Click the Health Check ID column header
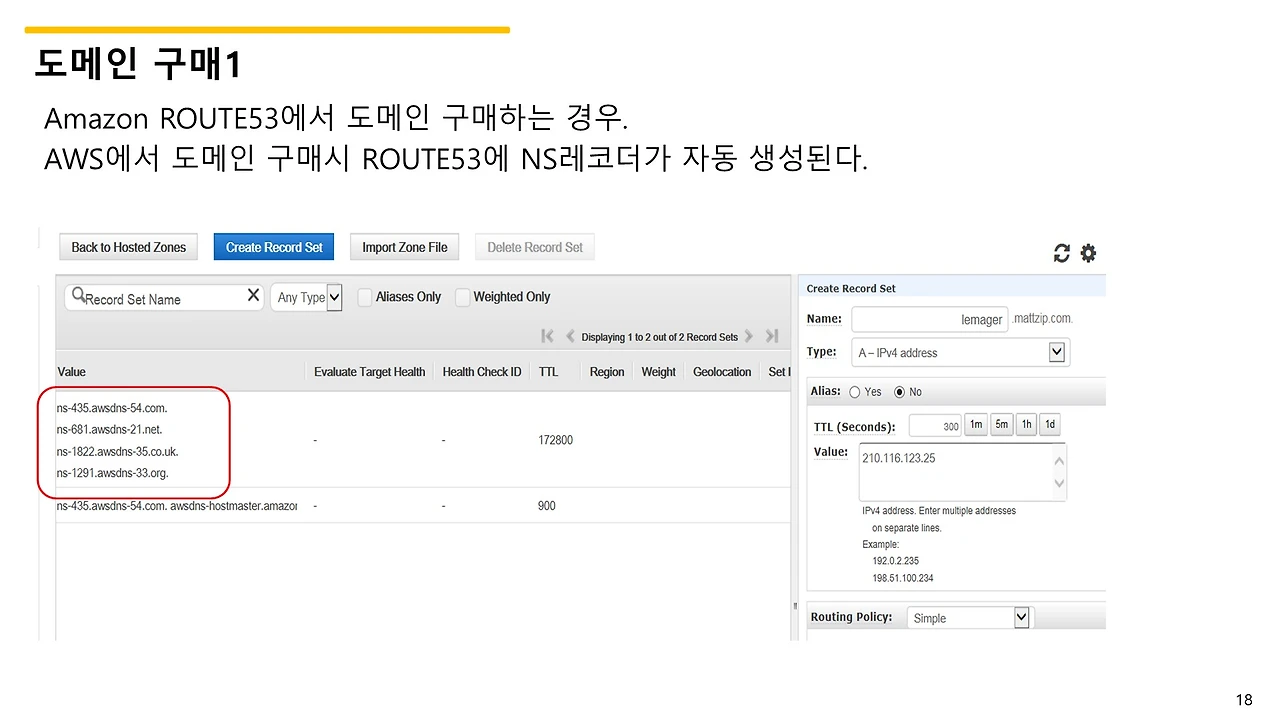This screenshot has height=720, width=1280. click(482, 372)
